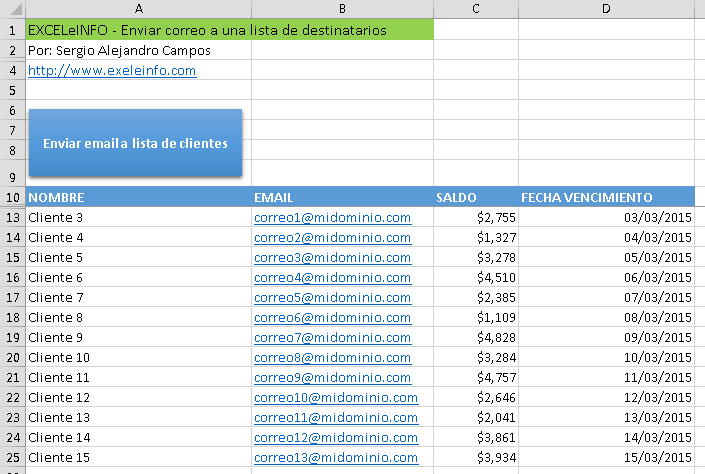Screen dimensions: 705x474
Task: Open the correo13@midominio.com email link
Action: click(x=336, y=457)
